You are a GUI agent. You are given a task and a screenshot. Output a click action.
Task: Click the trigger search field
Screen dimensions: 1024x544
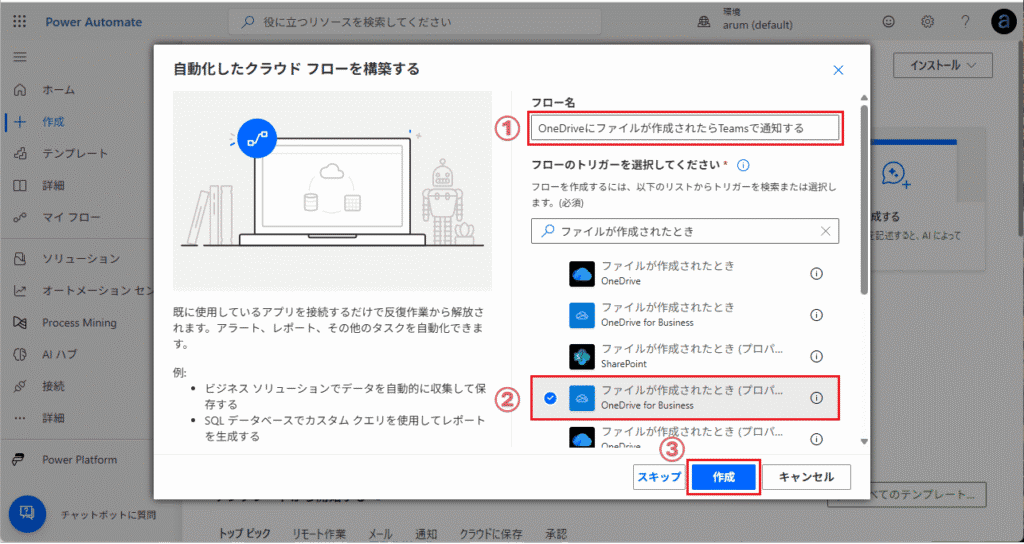[x=684, y=231]
